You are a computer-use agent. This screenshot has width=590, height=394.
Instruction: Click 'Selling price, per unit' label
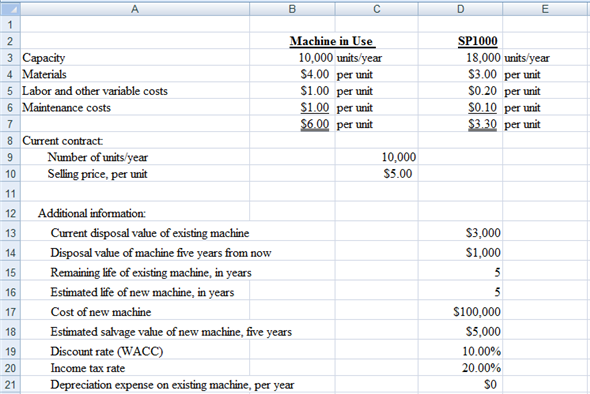(97, 174)
